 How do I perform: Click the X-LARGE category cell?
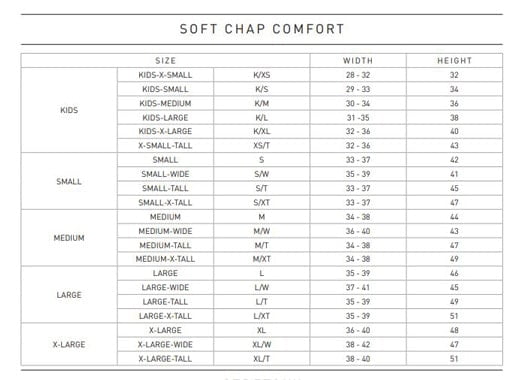coord(69,345)
